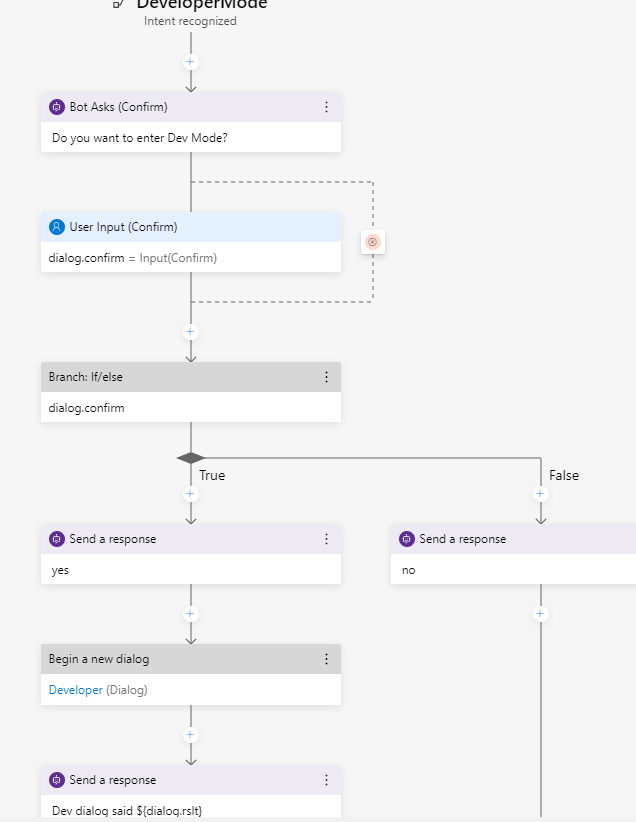Open options for the 'yes' Send a response node
The width and height of the screenshot is (636, 822).
pyautogui.click(x=326, y=539)
